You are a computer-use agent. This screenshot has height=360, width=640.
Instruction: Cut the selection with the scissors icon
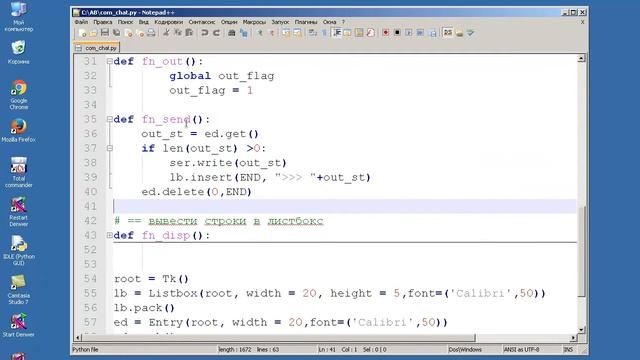point(166,33)
